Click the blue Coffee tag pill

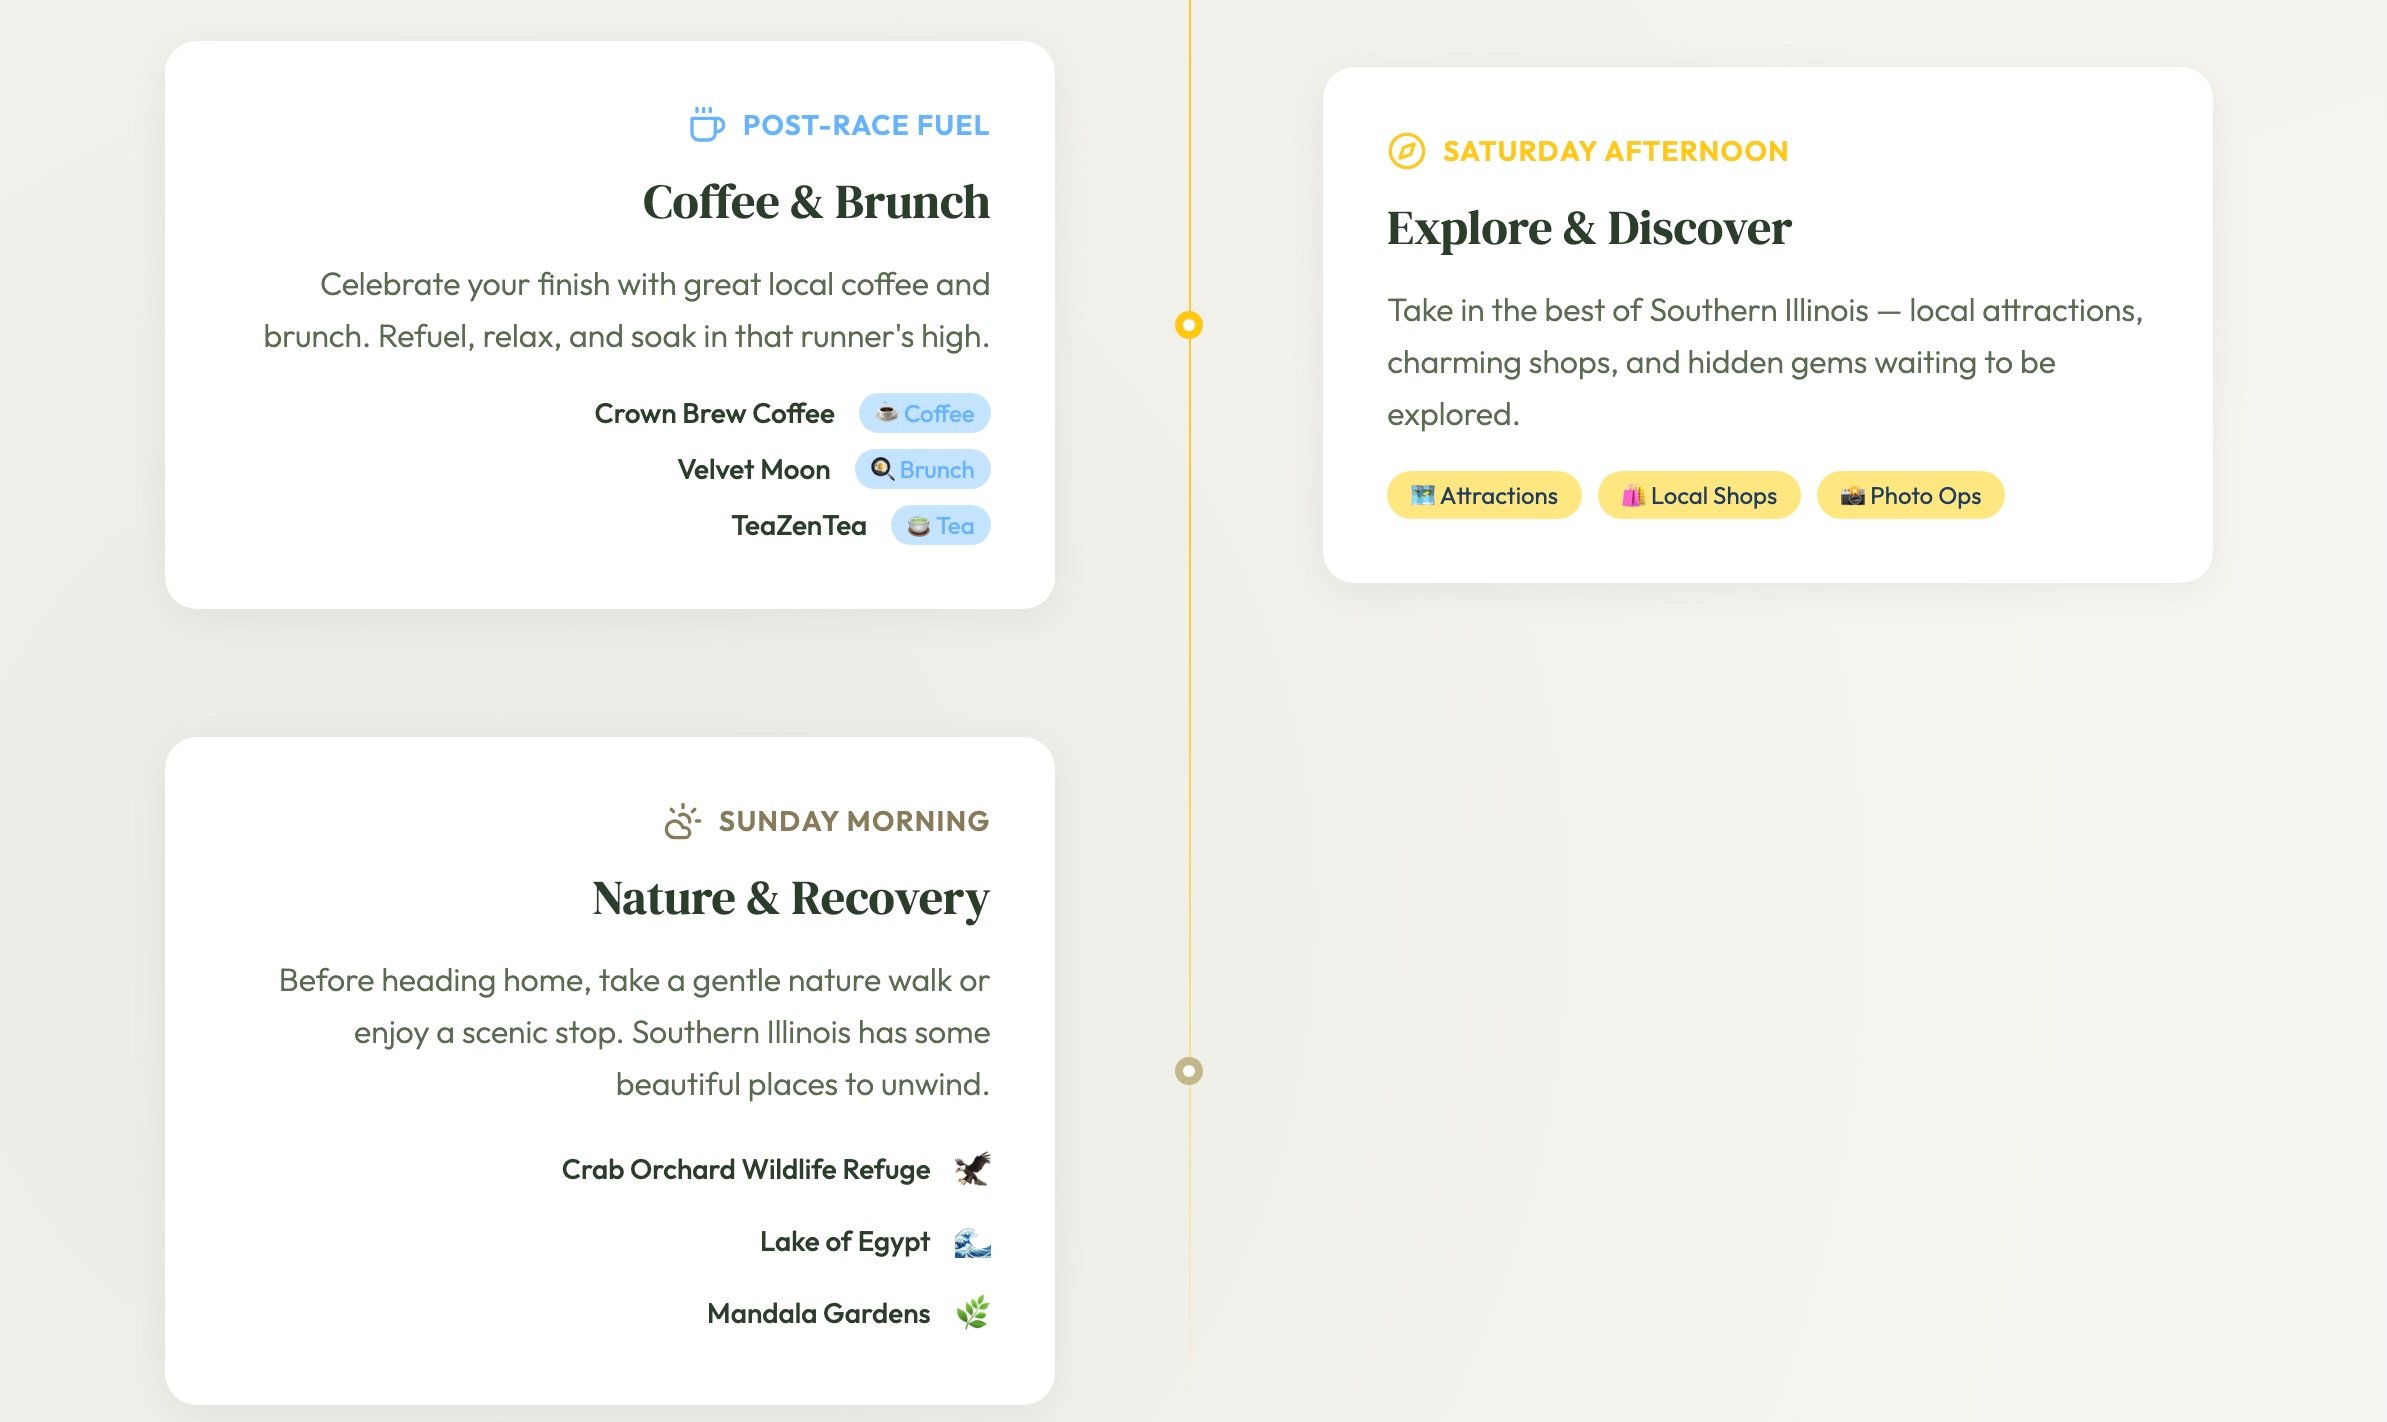(x=924, y=414)
